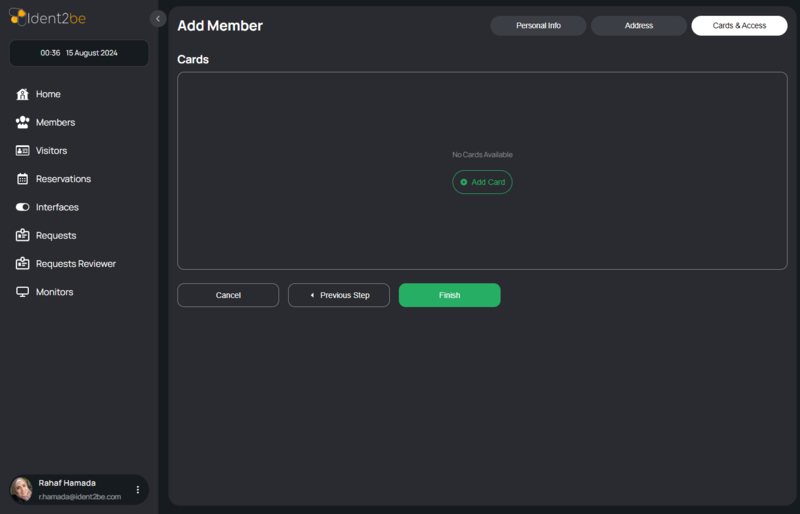
Task: Click the 'No Cards Available' text
Action: coord(482,155)
